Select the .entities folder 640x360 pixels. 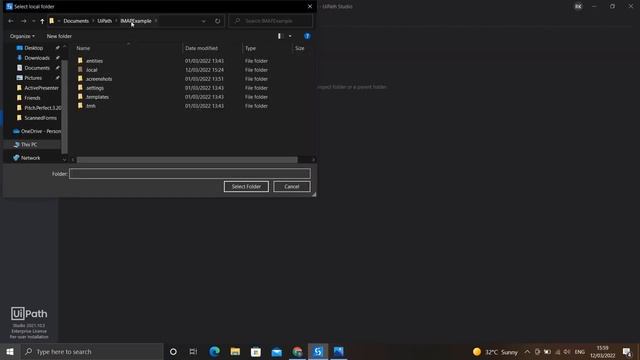point(94,61)
